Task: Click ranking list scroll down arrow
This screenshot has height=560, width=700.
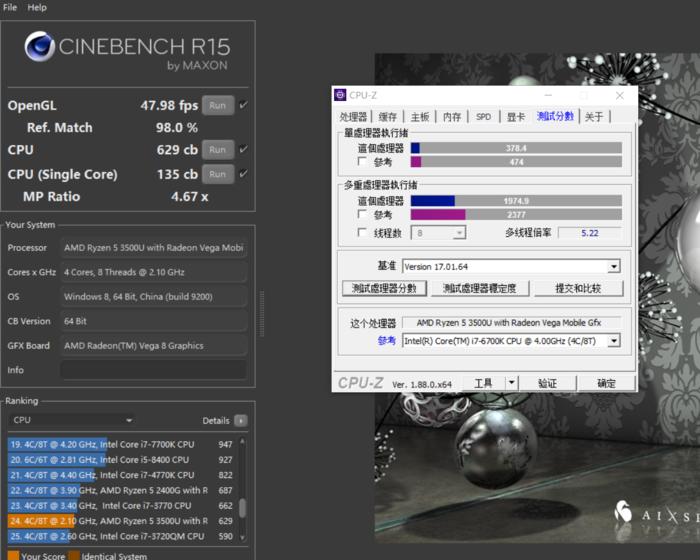Action: pyautogui.click(x=242, y=538)
